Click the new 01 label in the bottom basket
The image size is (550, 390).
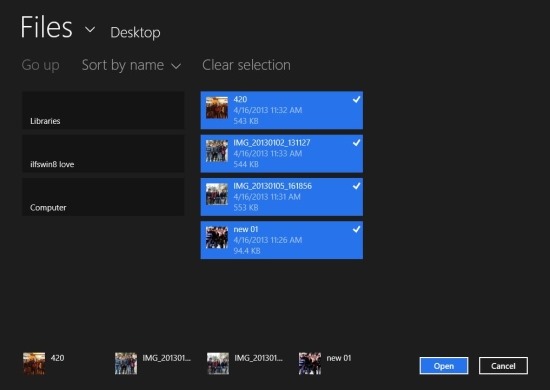click(339, 358)
